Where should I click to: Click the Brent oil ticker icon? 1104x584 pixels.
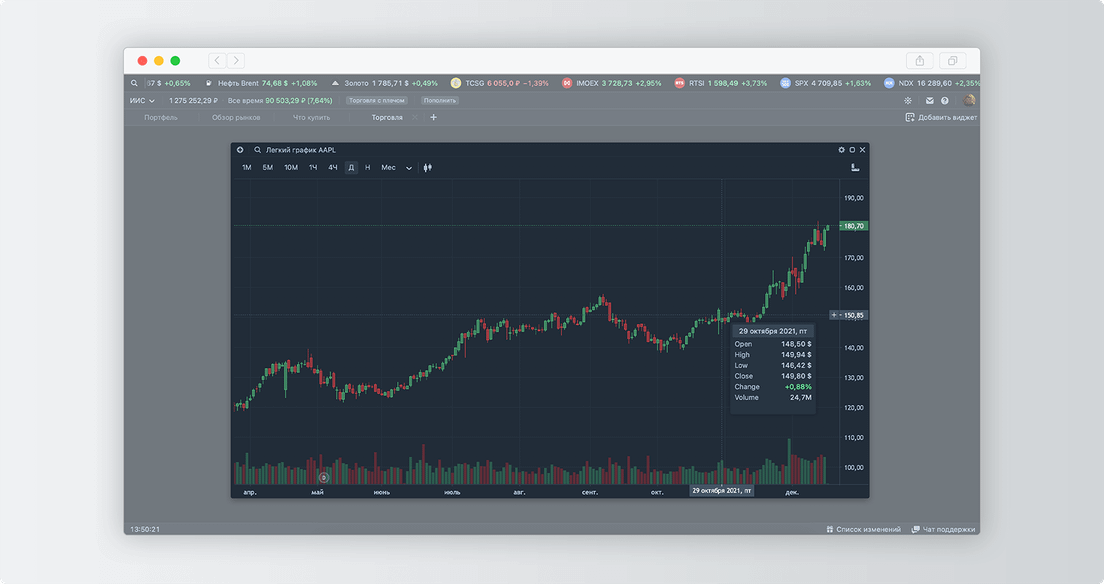(x=208, y=83)
